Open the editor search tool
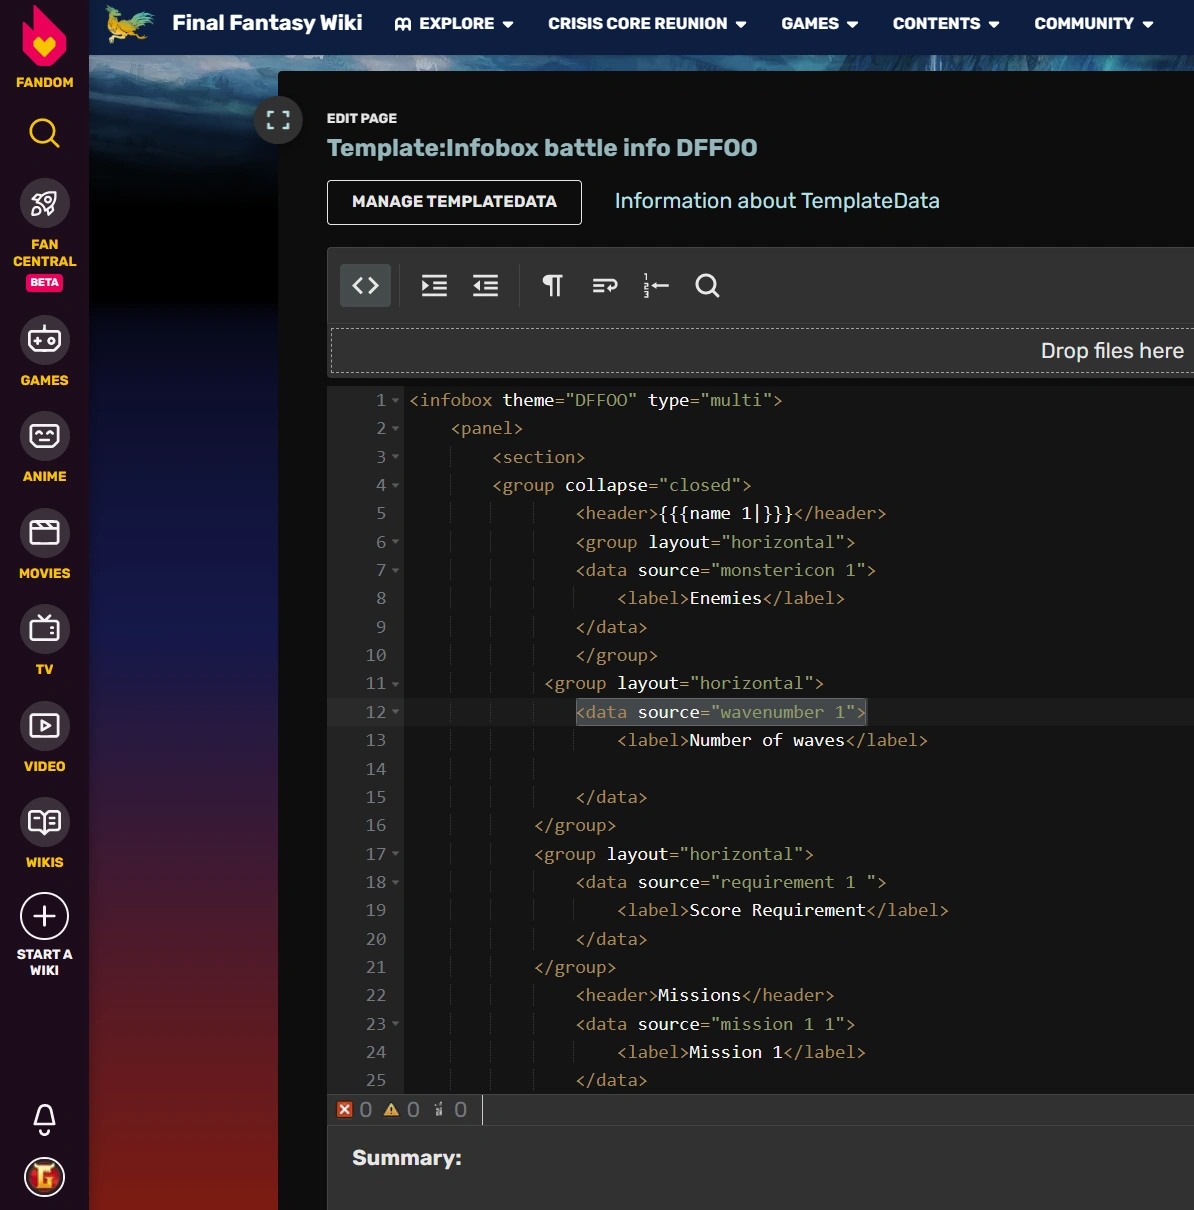Image resolution: width=1194 pixels, height=1210 pixels. [x=707, y=286]
